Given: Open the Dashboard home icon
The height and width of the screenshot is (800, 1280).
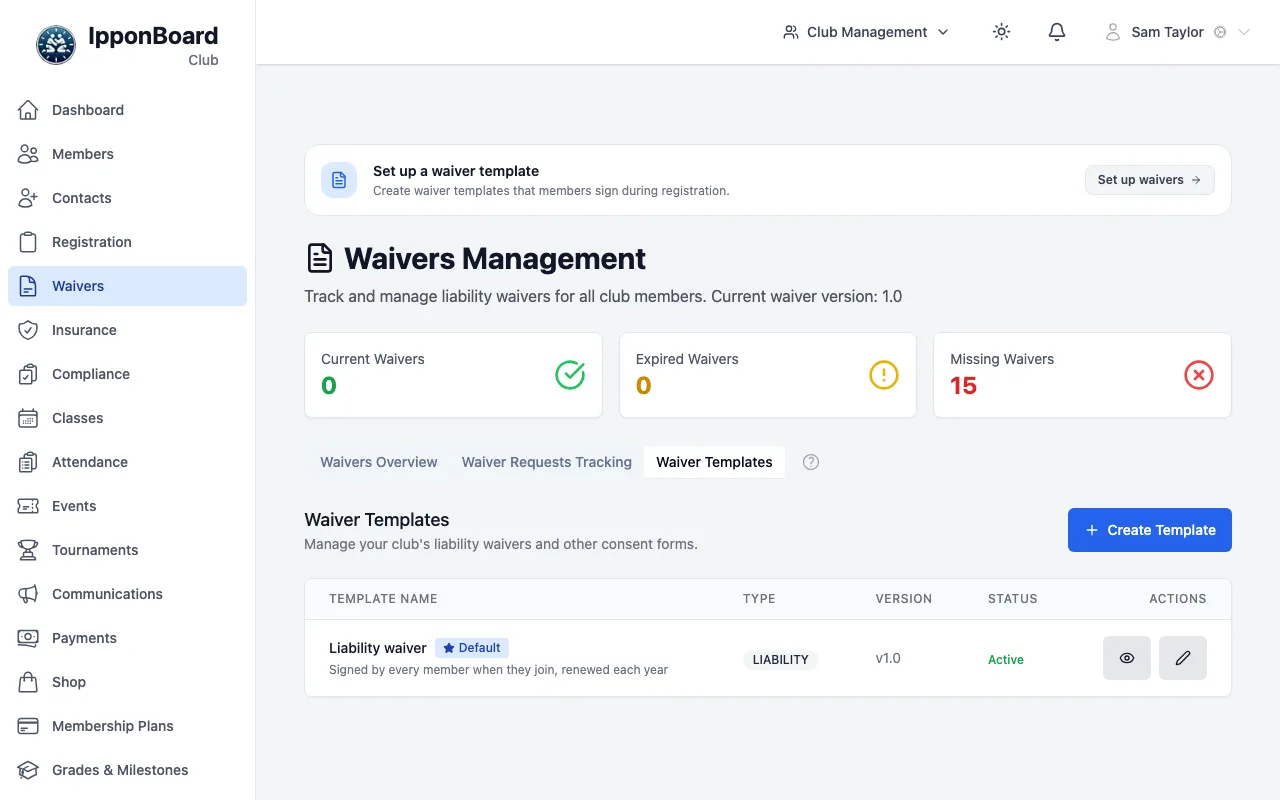Looking at the screenshot, I should [x=28, y=110].
